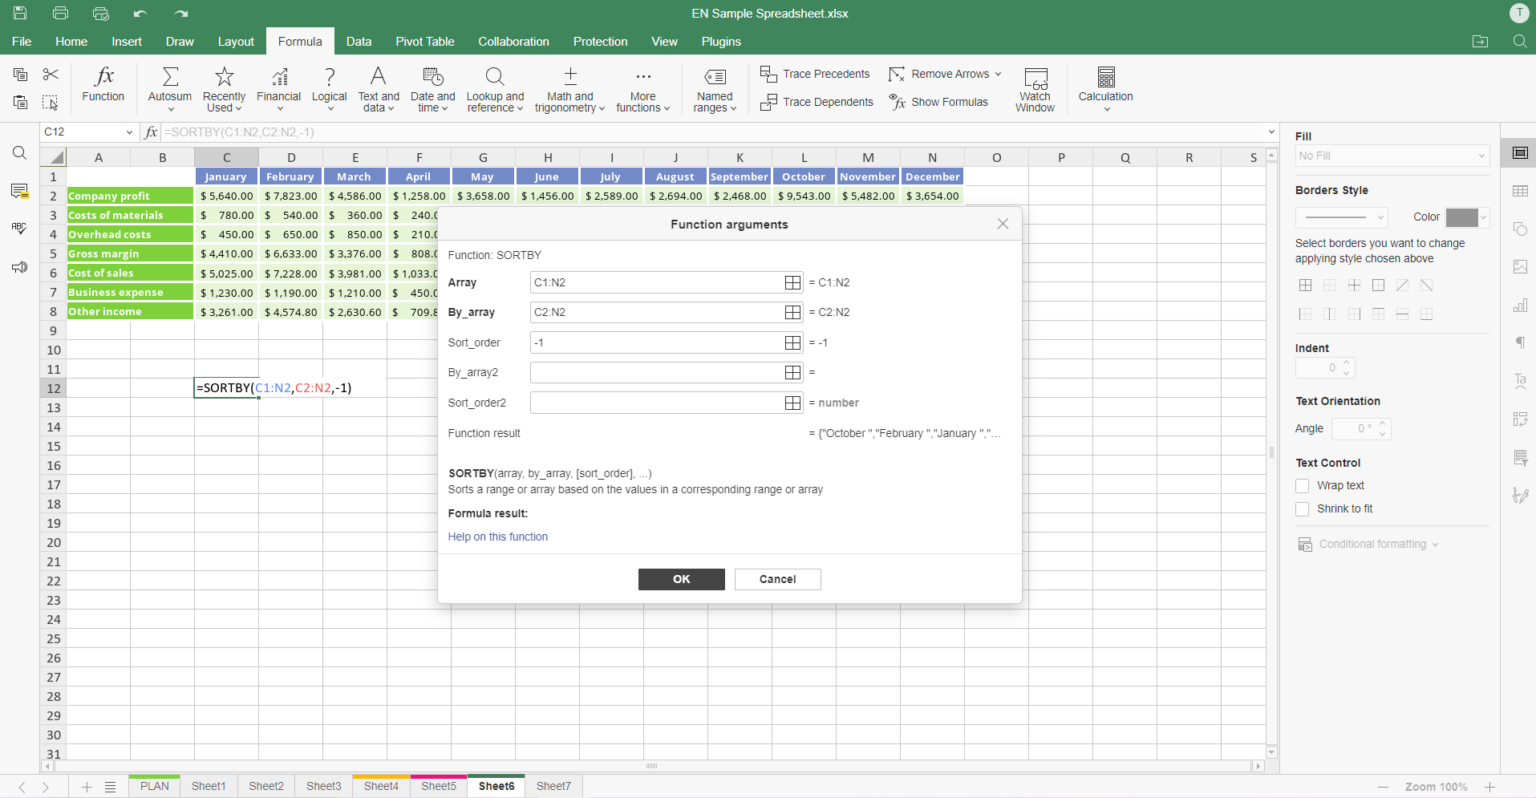The height and width of the screenshot is (798, 1536).
Task: Cancel the Function arguments dialog
Action: tap(777, 579)
